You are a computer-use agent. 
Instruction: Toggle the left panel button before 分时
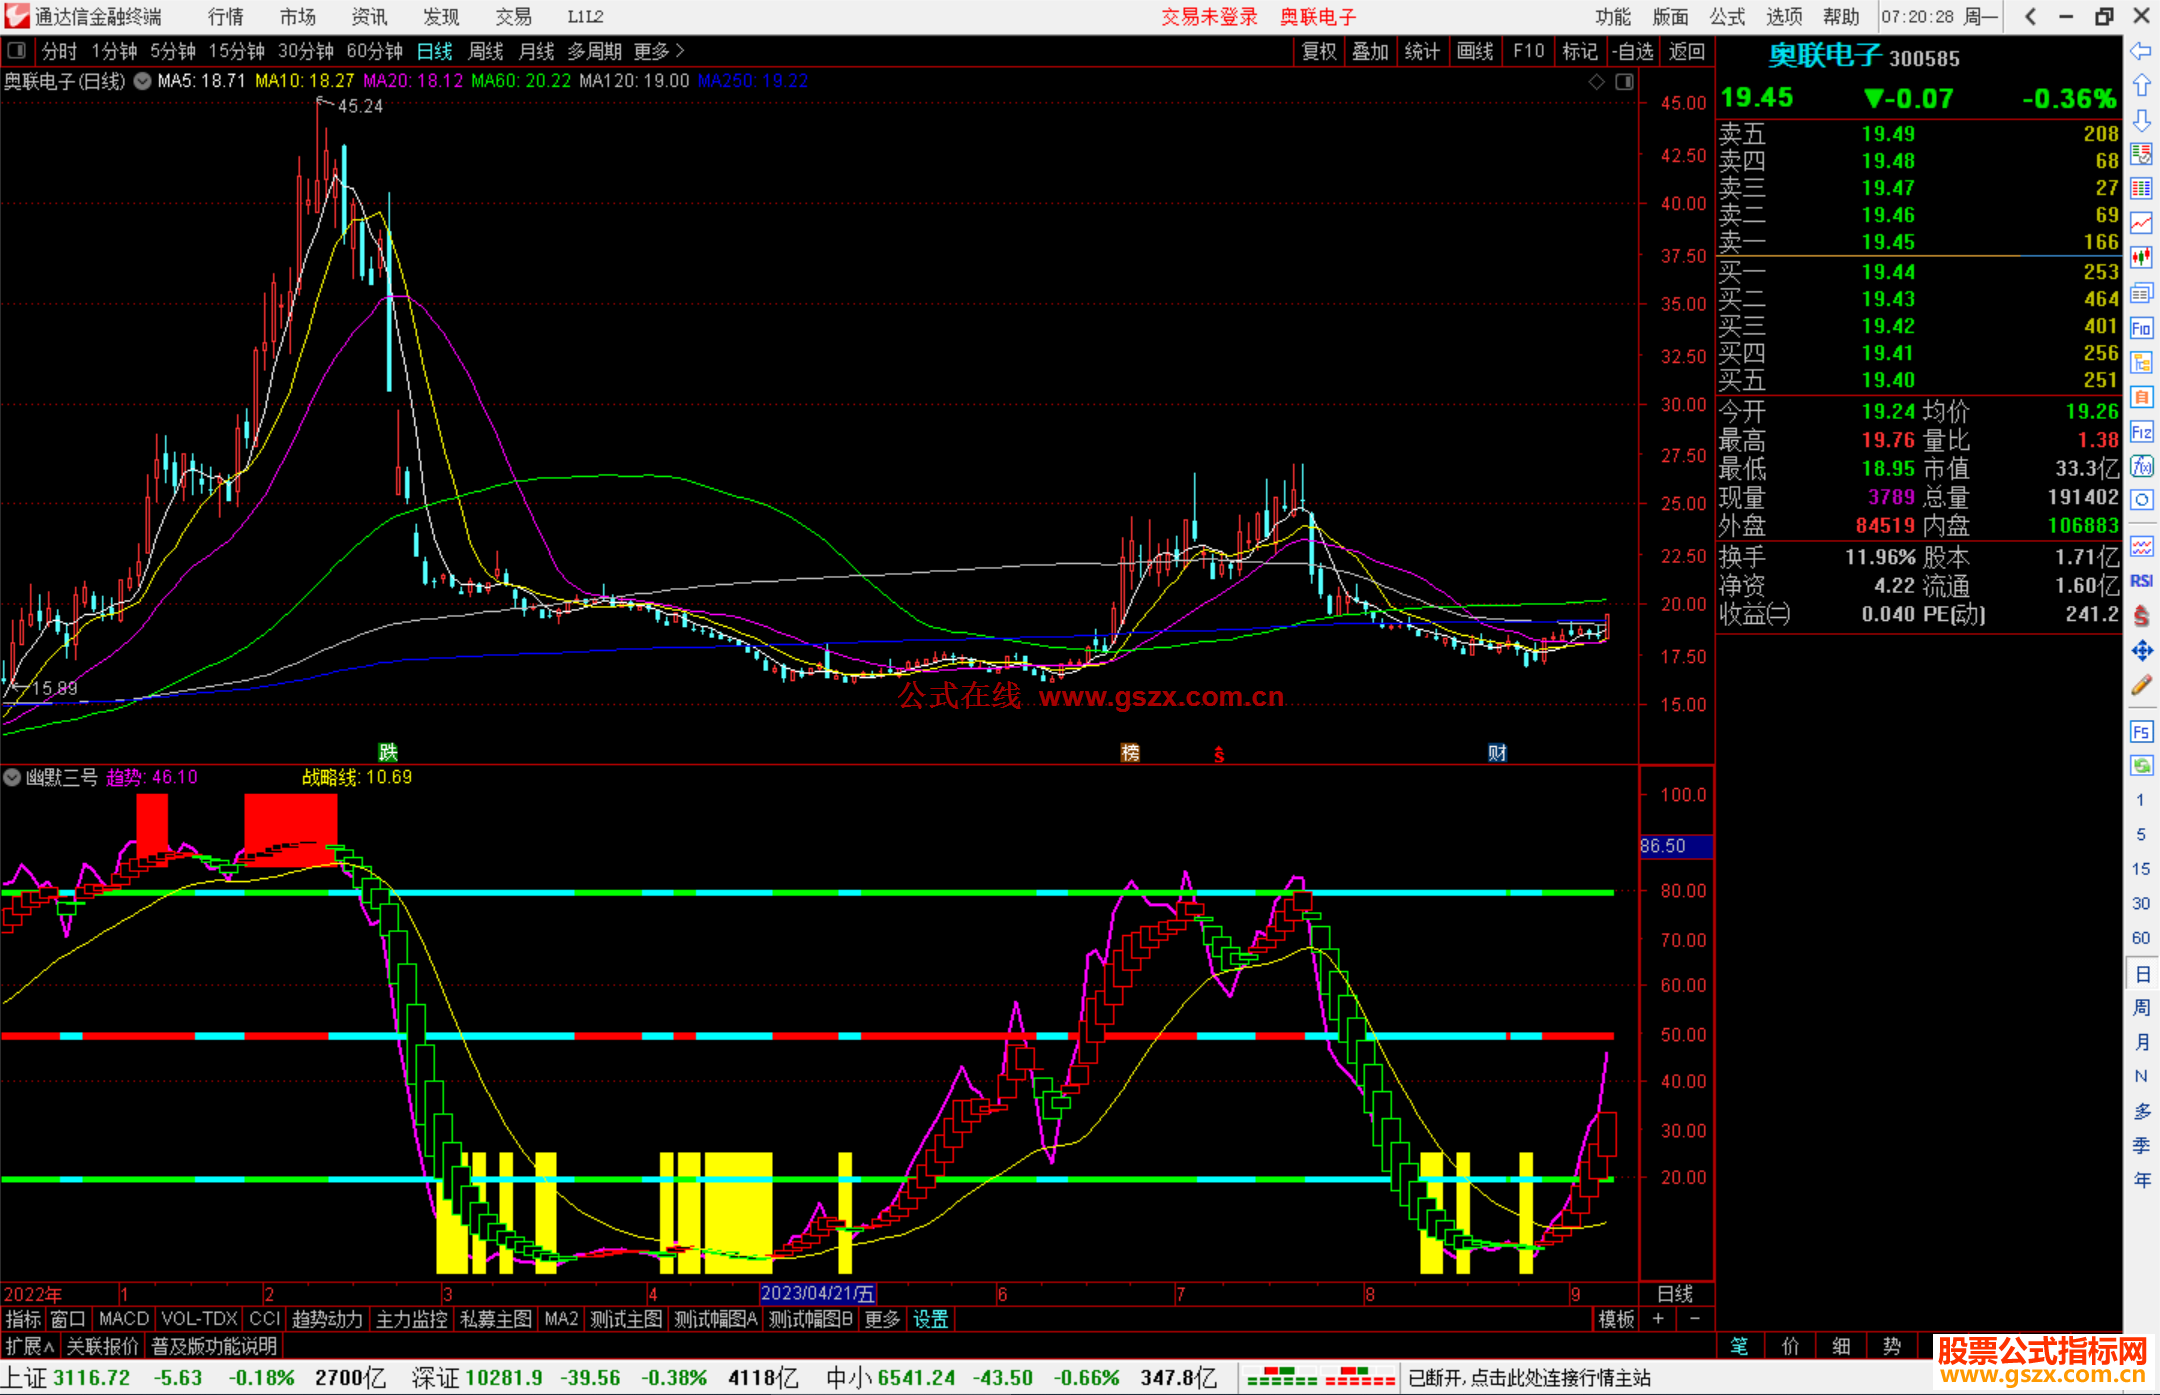pos(17,50)
